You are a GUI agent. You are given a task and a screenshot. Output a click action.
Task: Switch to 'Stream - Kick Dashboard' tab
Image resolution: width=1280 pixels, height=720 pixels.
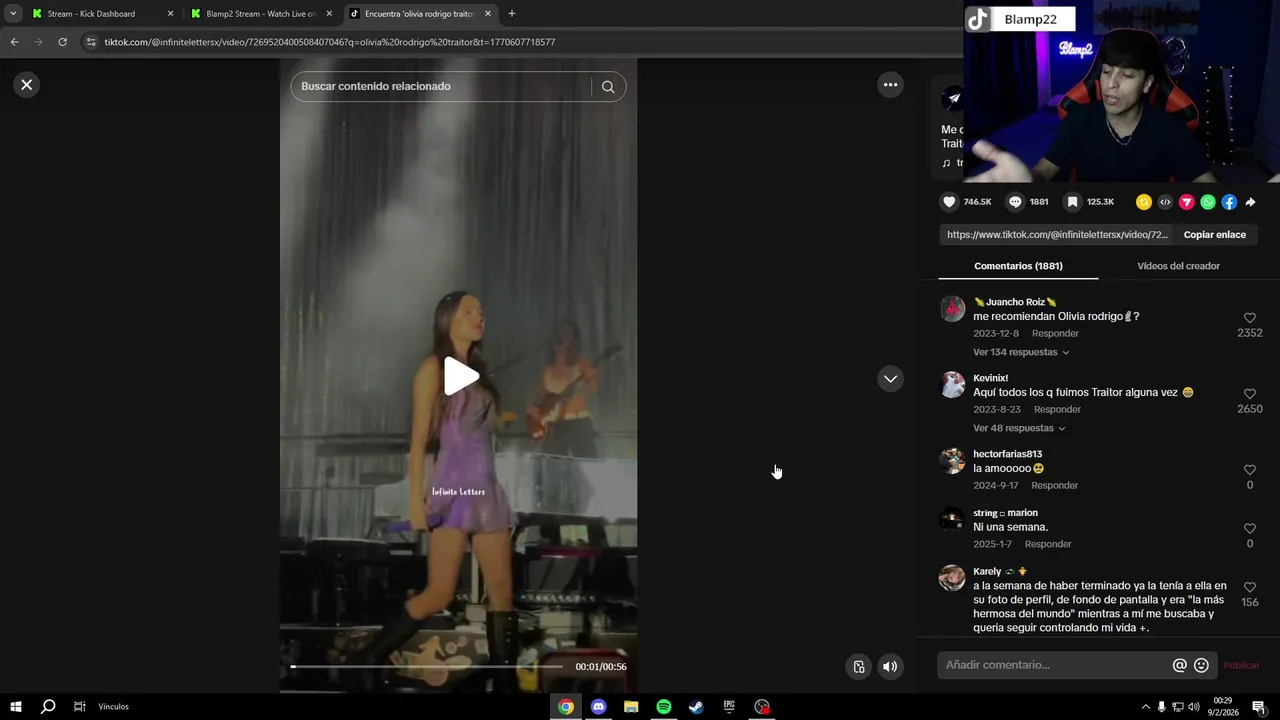click(x=99, y=14)
